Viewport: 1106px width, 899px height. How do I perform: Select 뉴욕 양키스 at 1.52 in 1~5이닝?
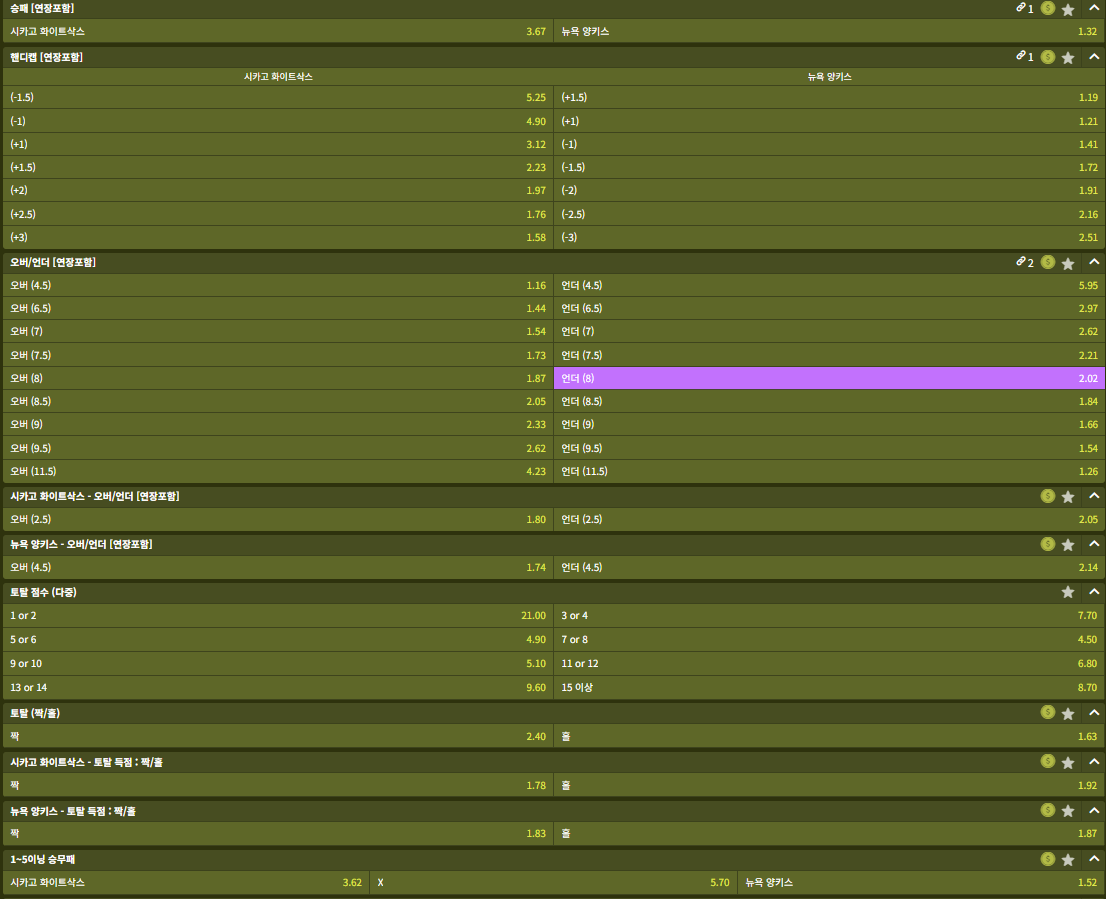click(x=921, y=882)
